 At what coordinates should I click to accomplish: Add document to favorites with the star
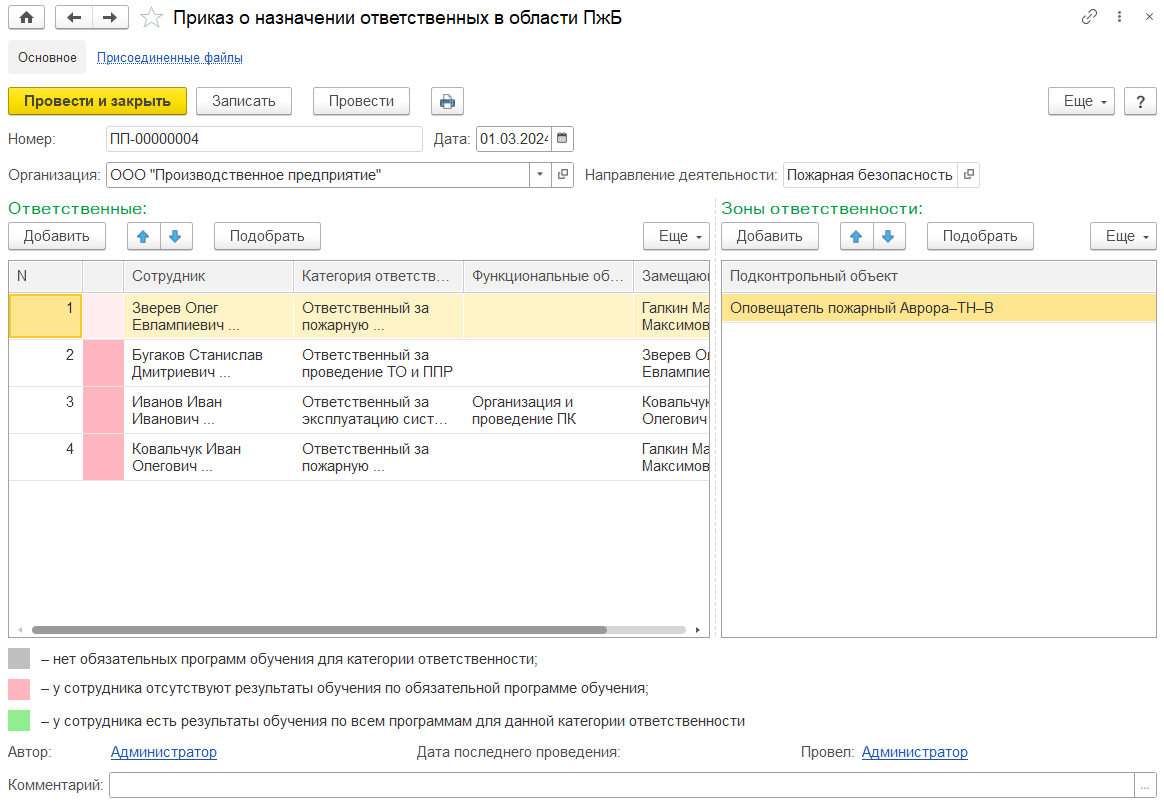(151, 18)
